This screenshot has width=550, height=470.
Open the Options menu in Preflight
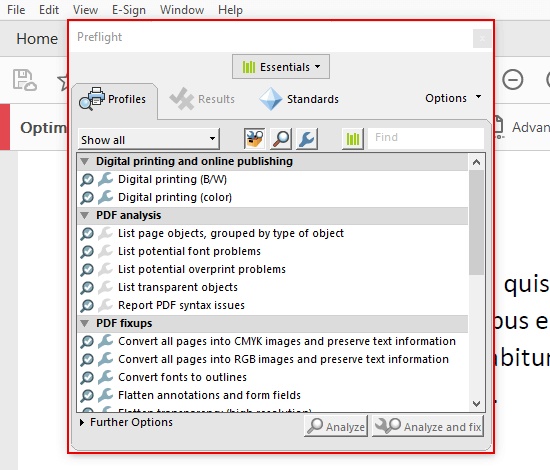(453, 98)
